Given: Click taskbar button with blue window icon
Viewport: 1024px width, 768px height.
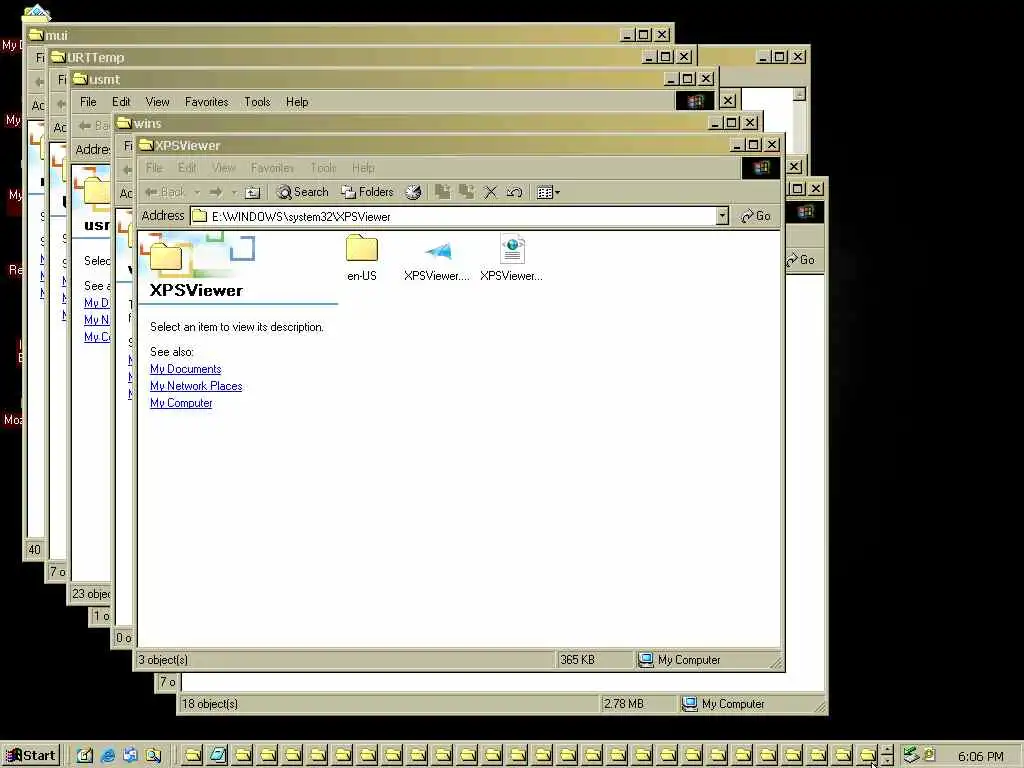Looking at the screenshot, I should coord(217,756).
